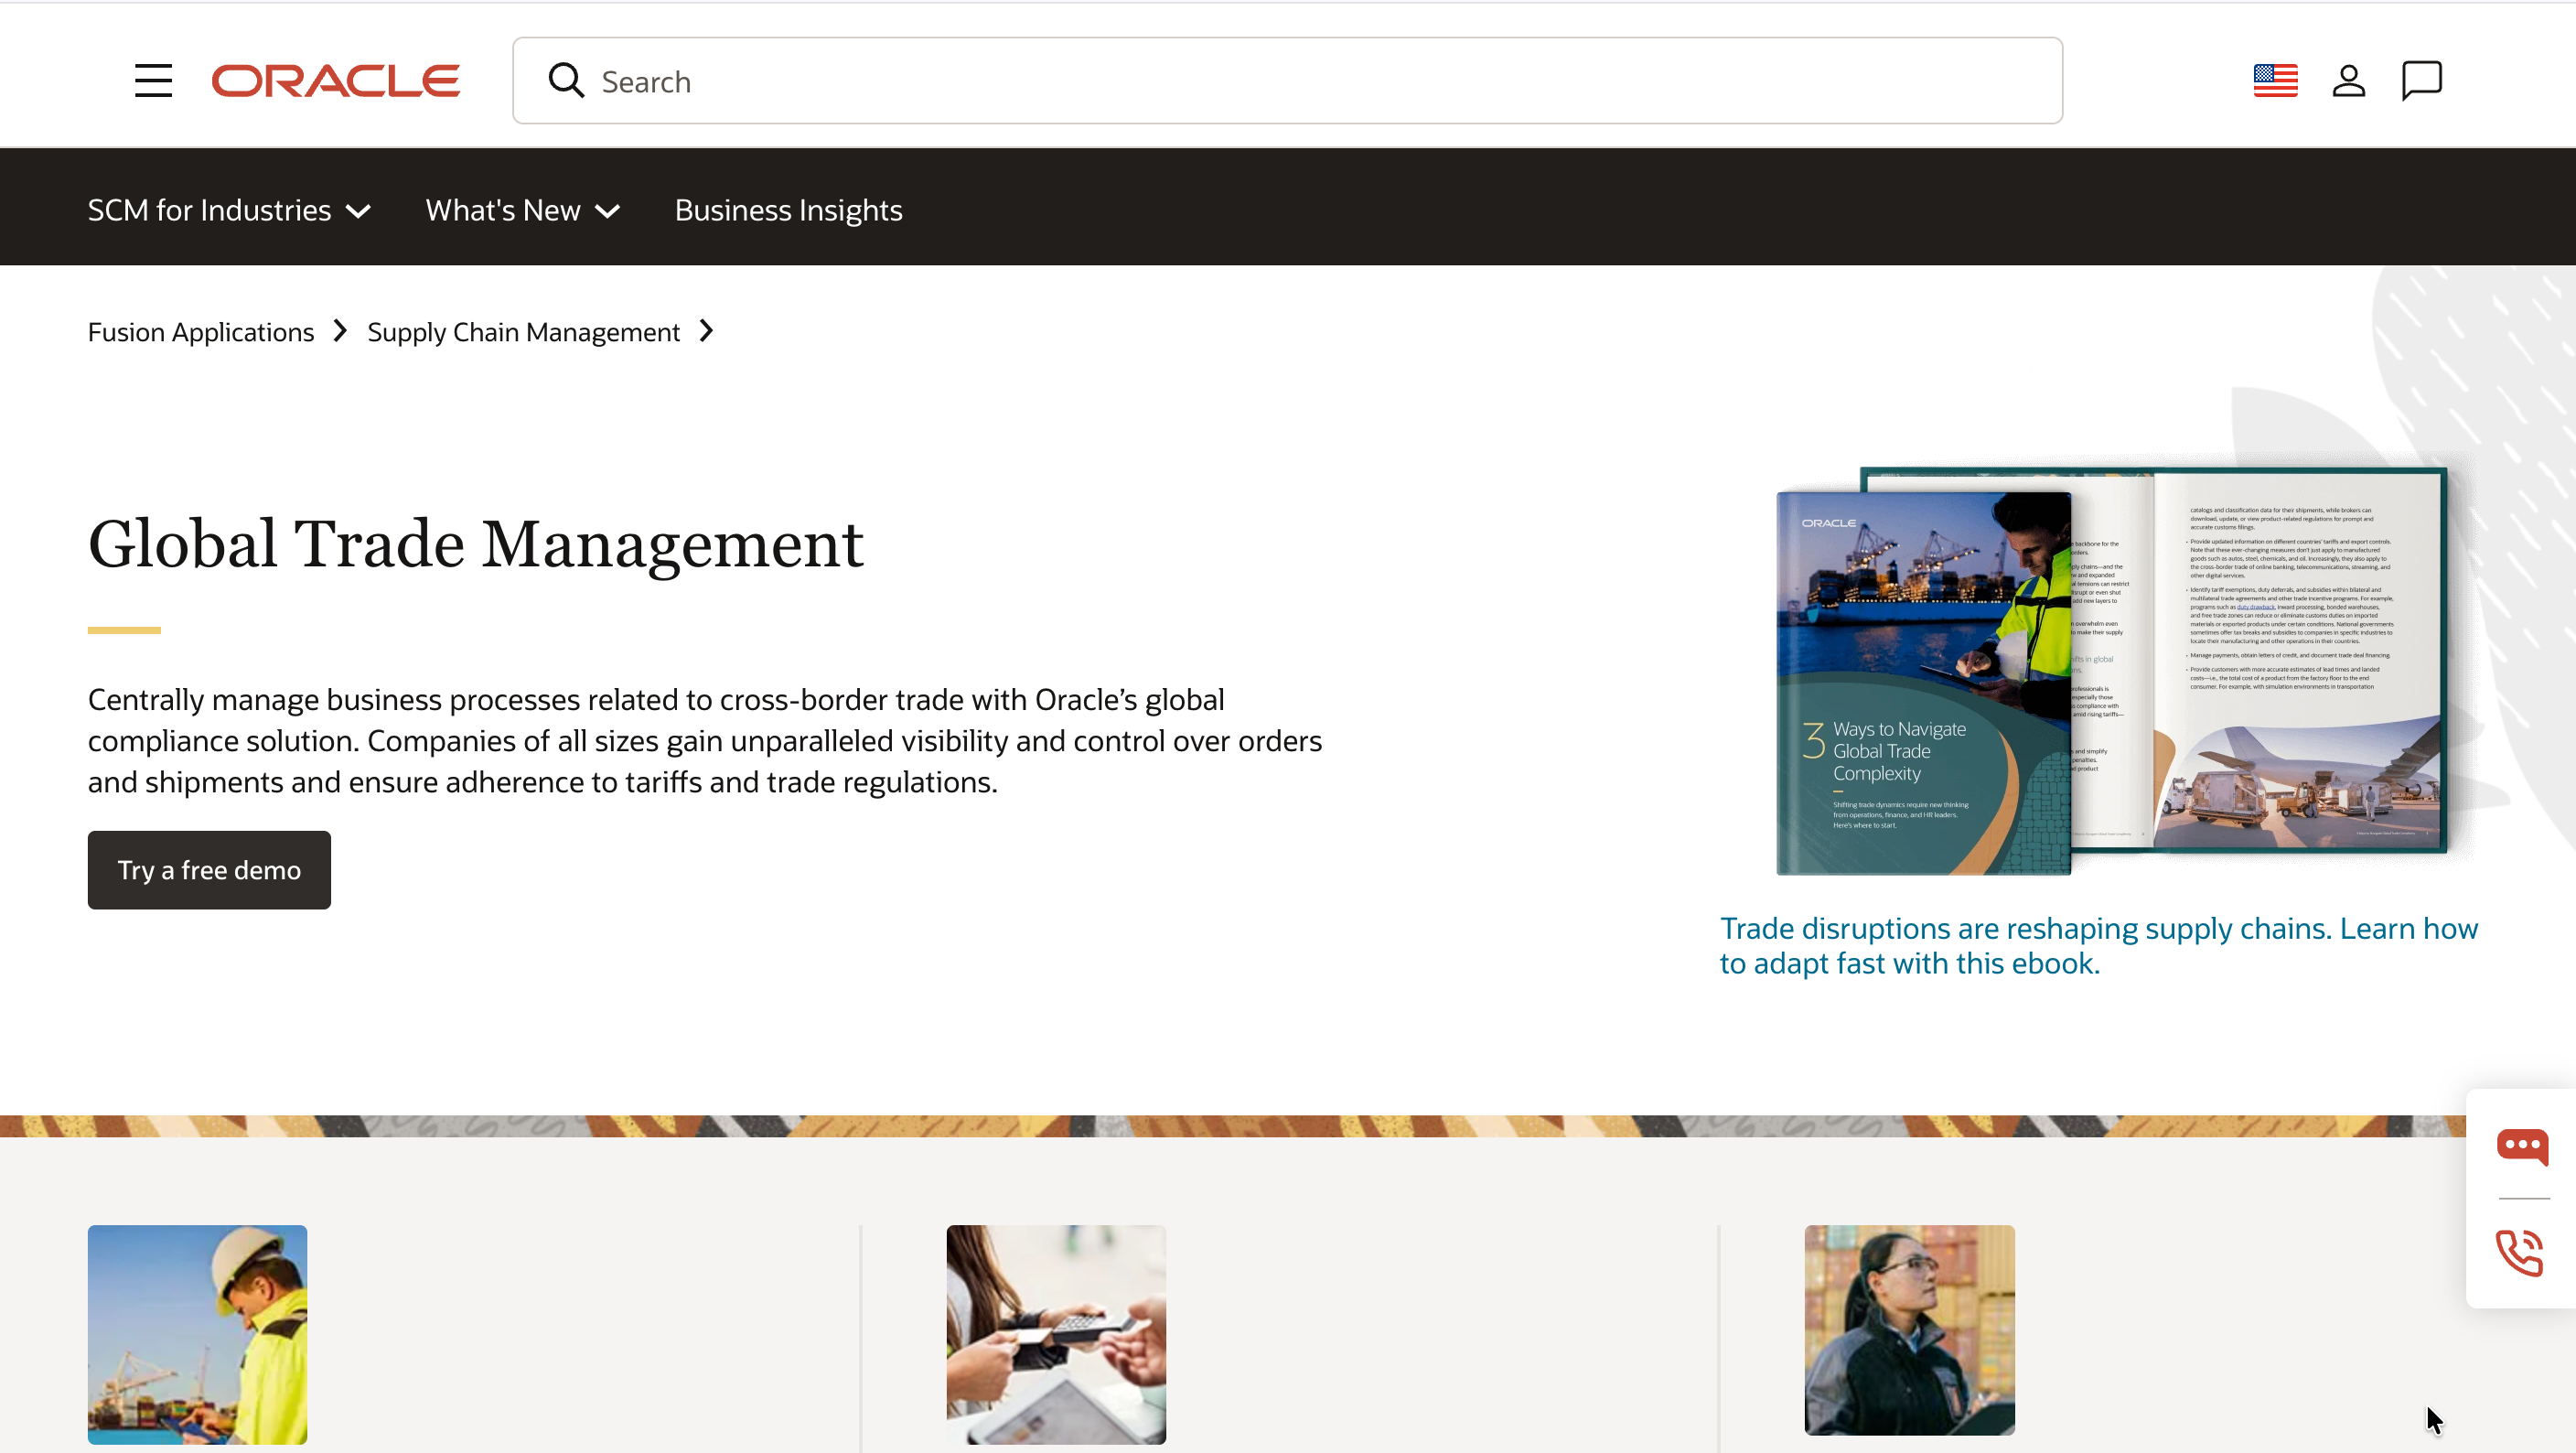Click the card payment thumbnail
This screenshot has width=2576, height=1453.
pos(1056,1334)
